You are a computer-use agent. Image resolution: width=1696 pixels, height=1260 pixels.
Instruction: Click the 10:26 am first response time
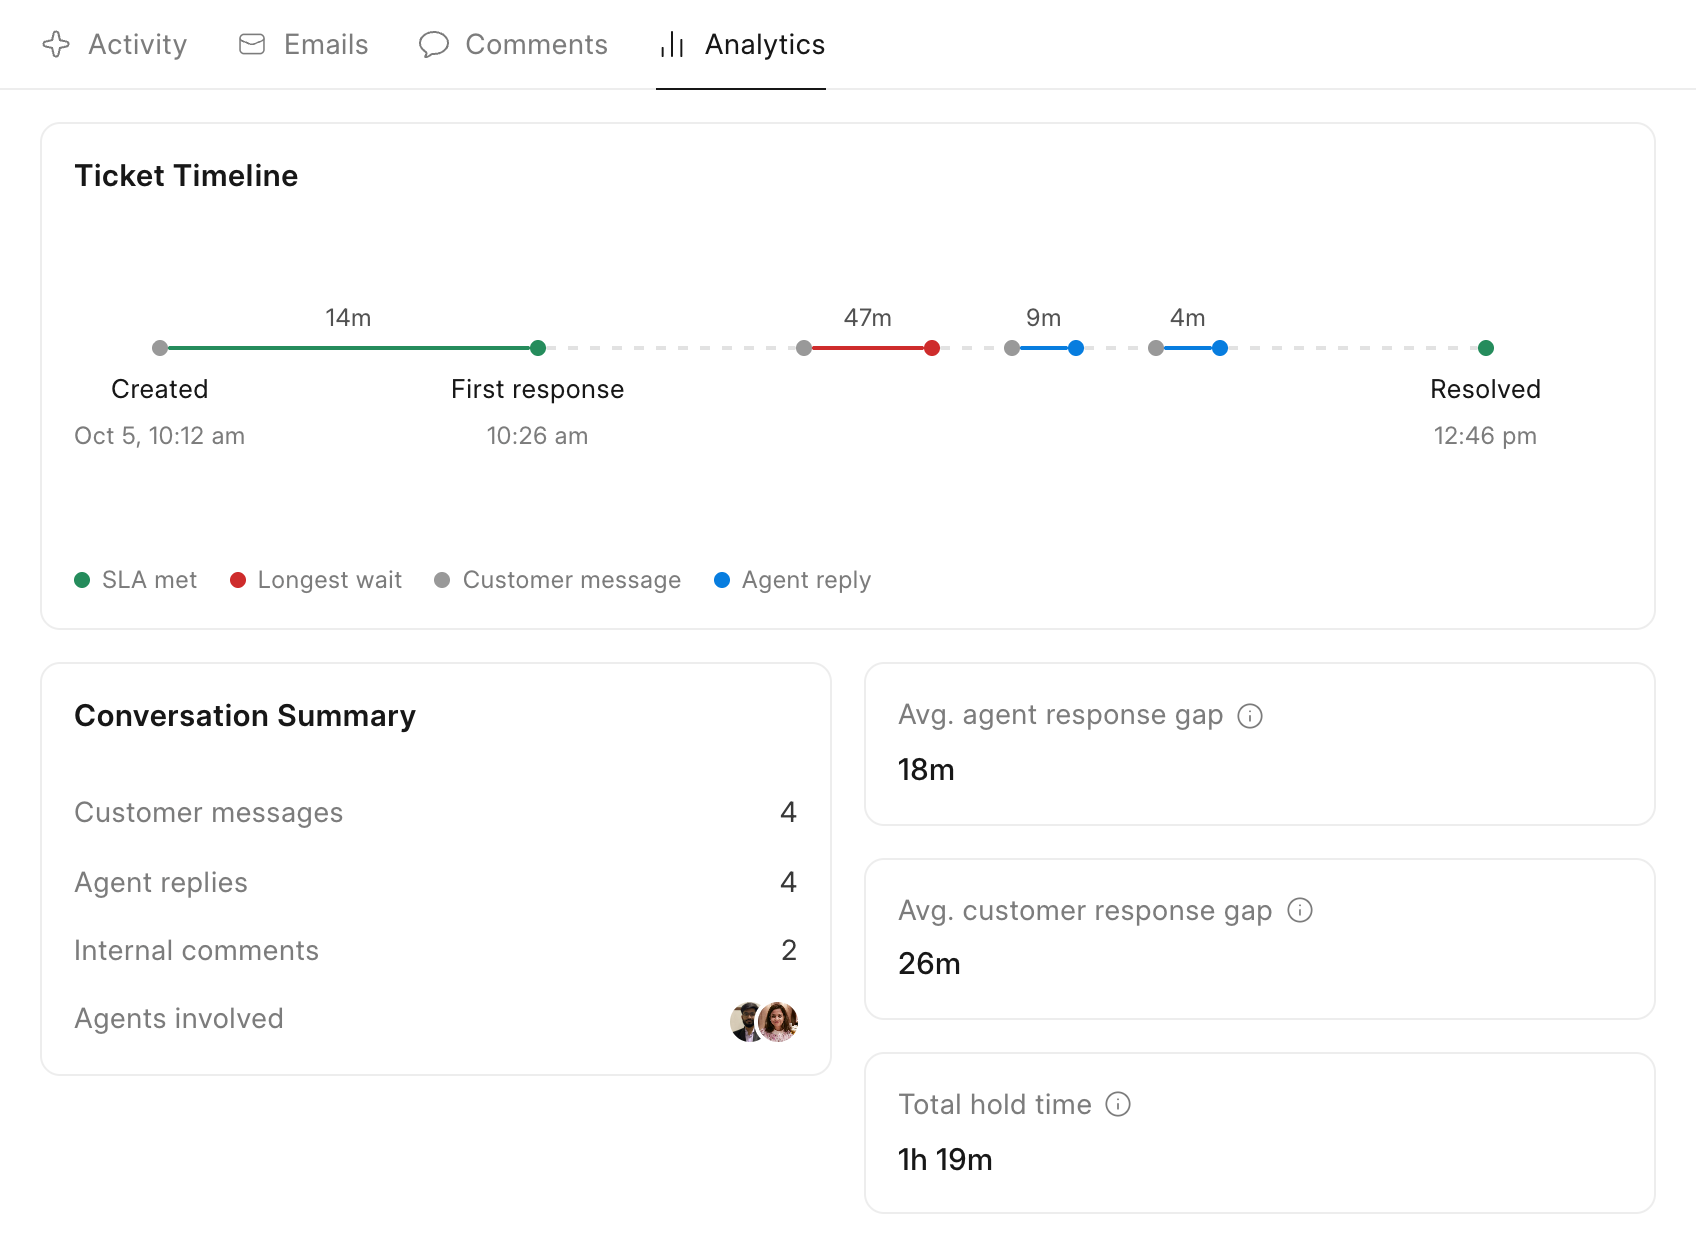pyautogui.click(x=538, y=436)
